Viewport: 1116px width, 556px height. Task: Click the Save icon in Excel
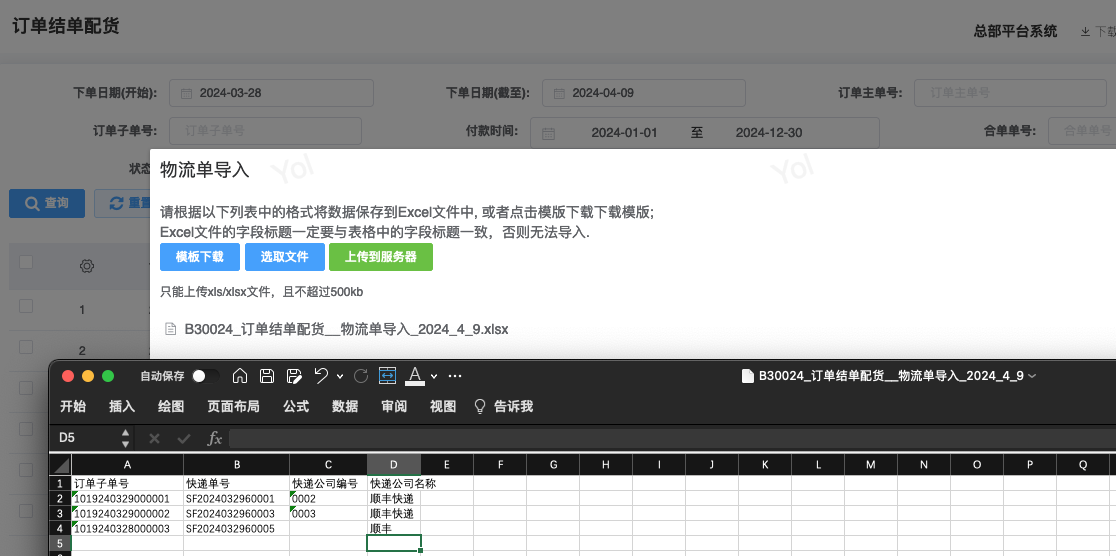pyautogui.click(x=267, y=376)
